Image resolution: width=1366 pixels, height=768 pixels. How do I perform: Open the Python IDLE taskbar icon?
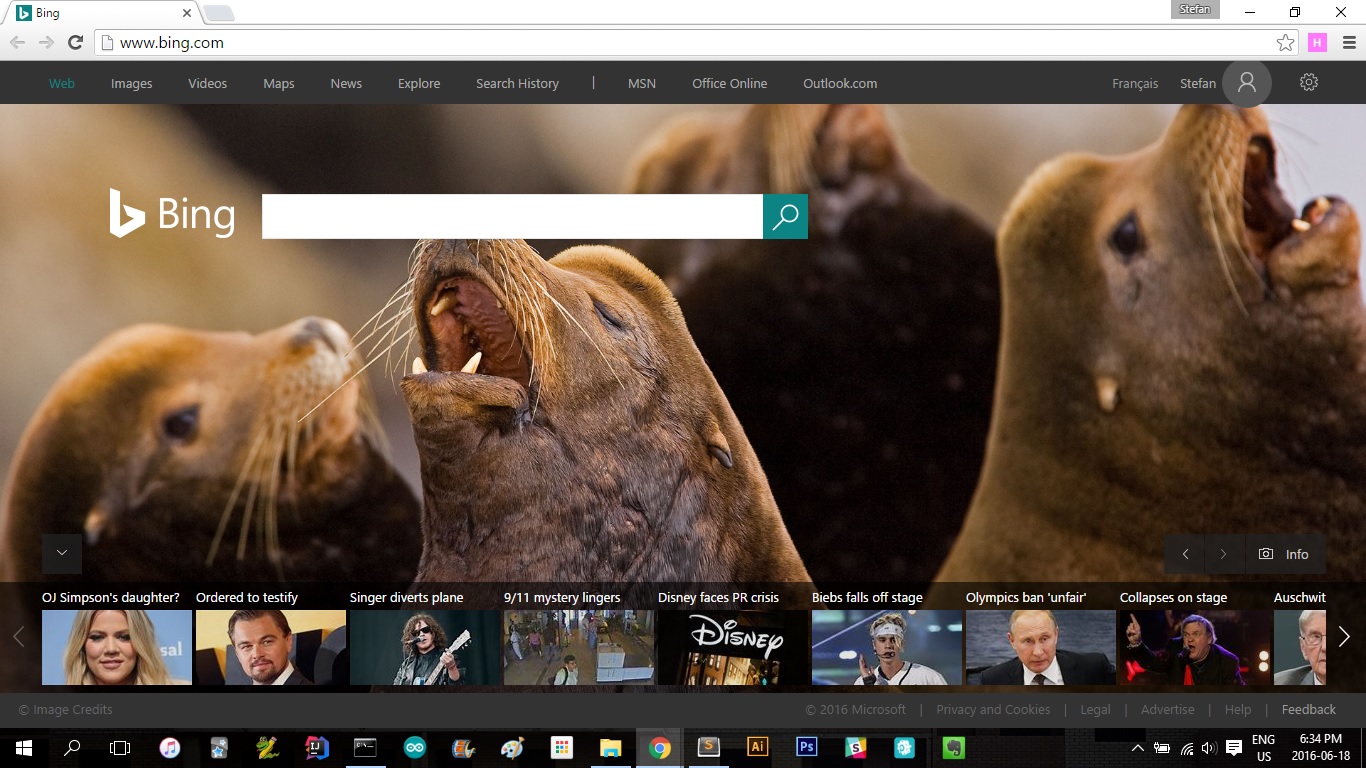click(267, 748)
